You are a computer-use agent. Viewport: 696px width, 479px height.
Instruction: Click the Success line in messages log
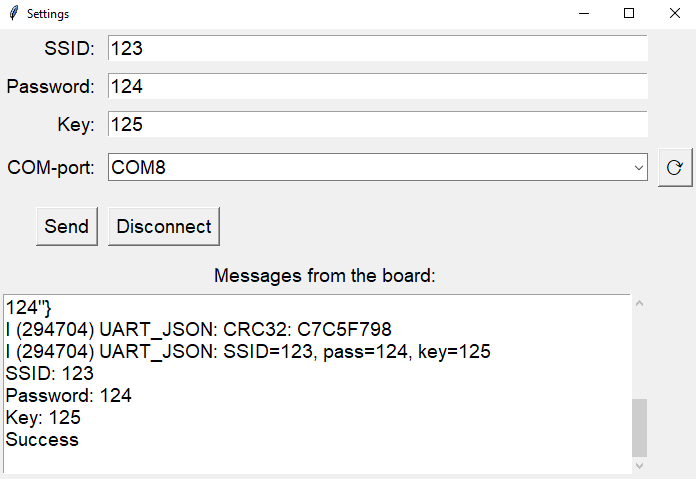(x=42, y=439)
